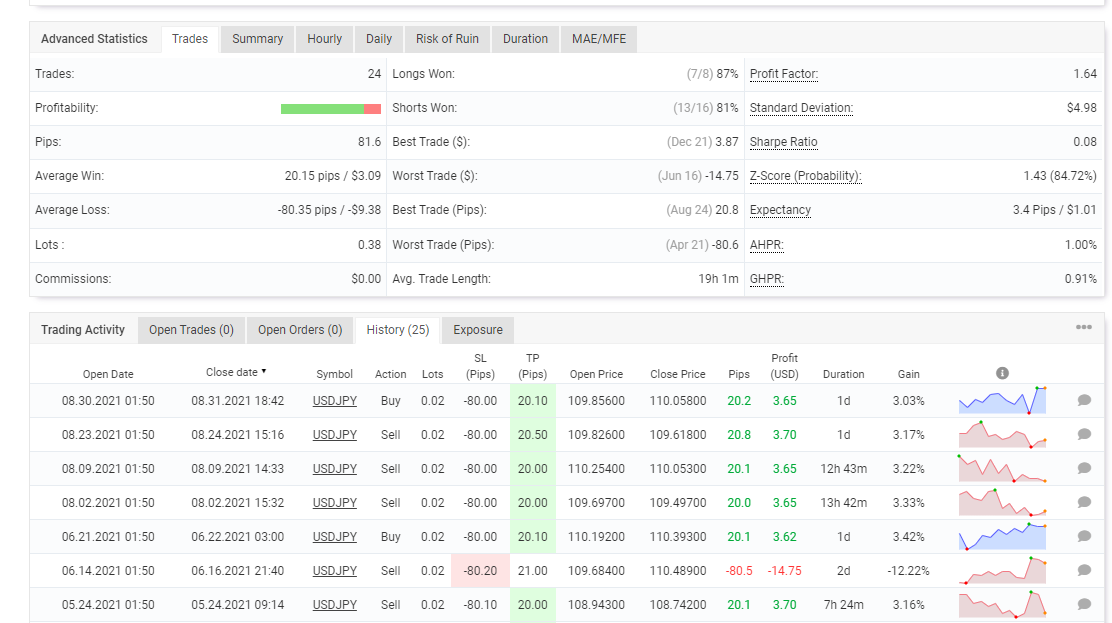Select the History (25) tab

click(398, 330)
